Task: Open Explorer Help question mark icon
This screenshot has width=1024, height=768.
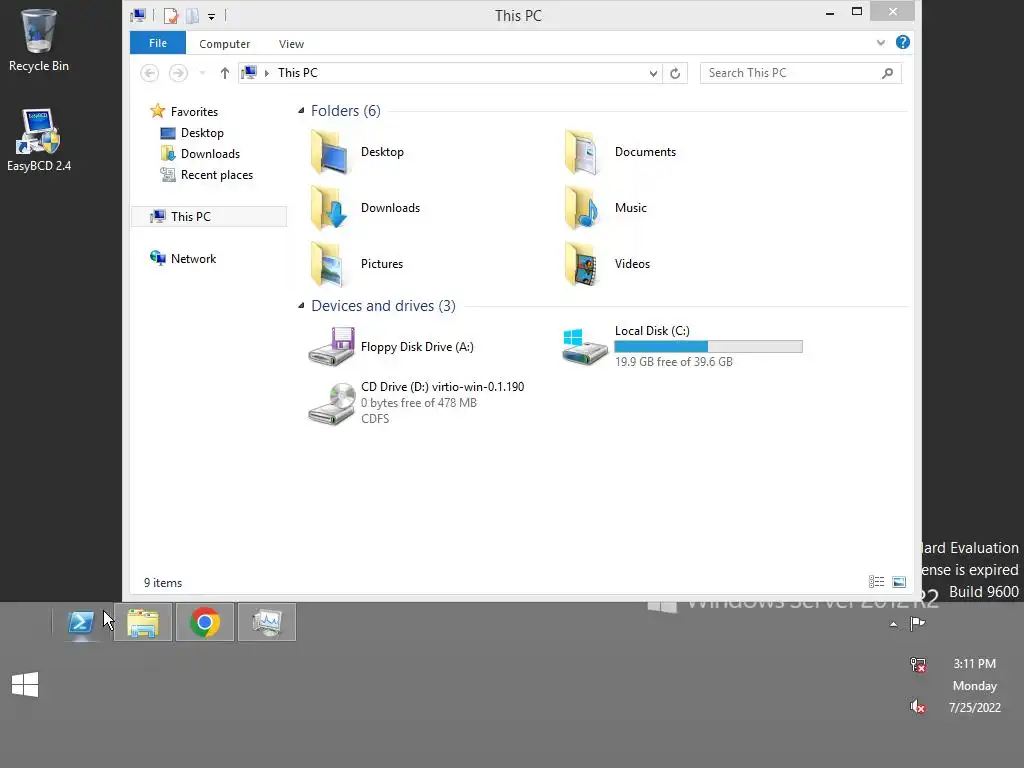Action: 903,42
